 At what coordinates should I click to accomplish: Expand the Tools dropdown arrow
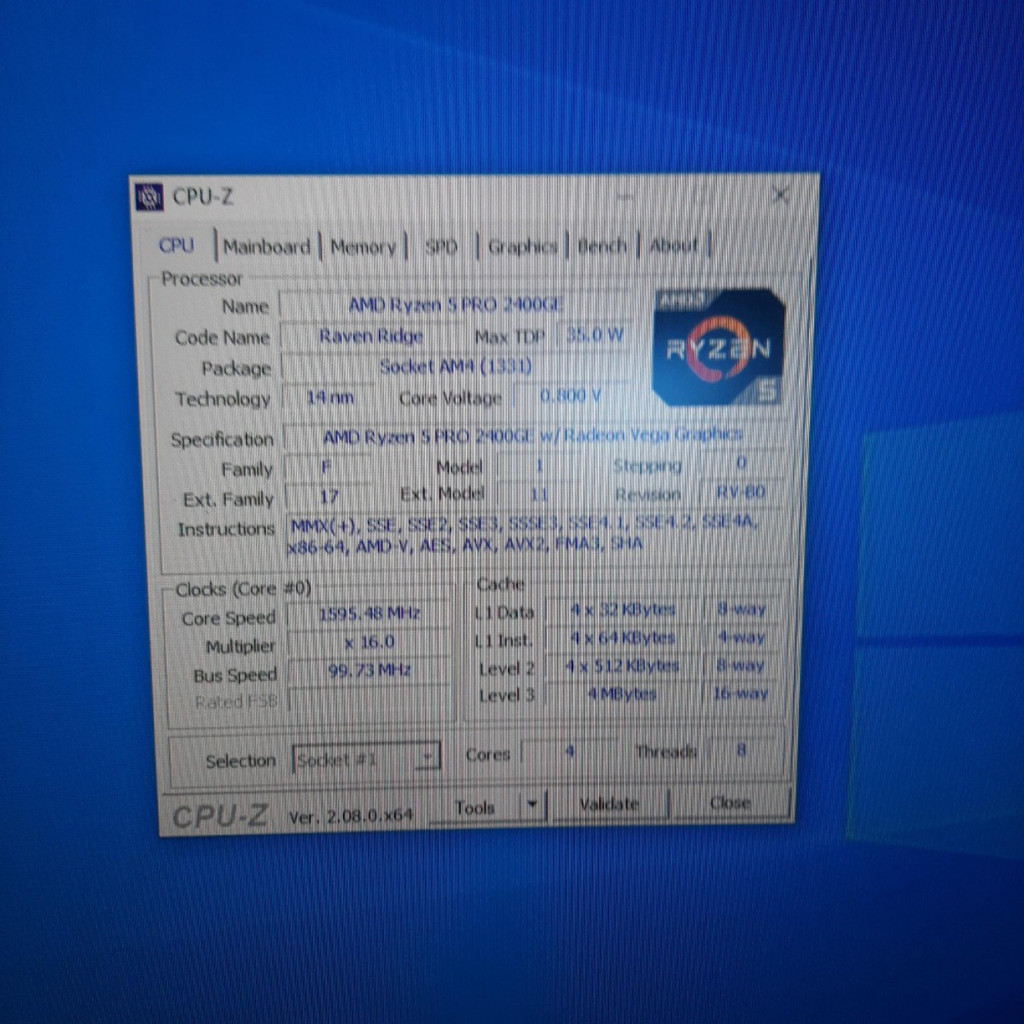point(533,805)
